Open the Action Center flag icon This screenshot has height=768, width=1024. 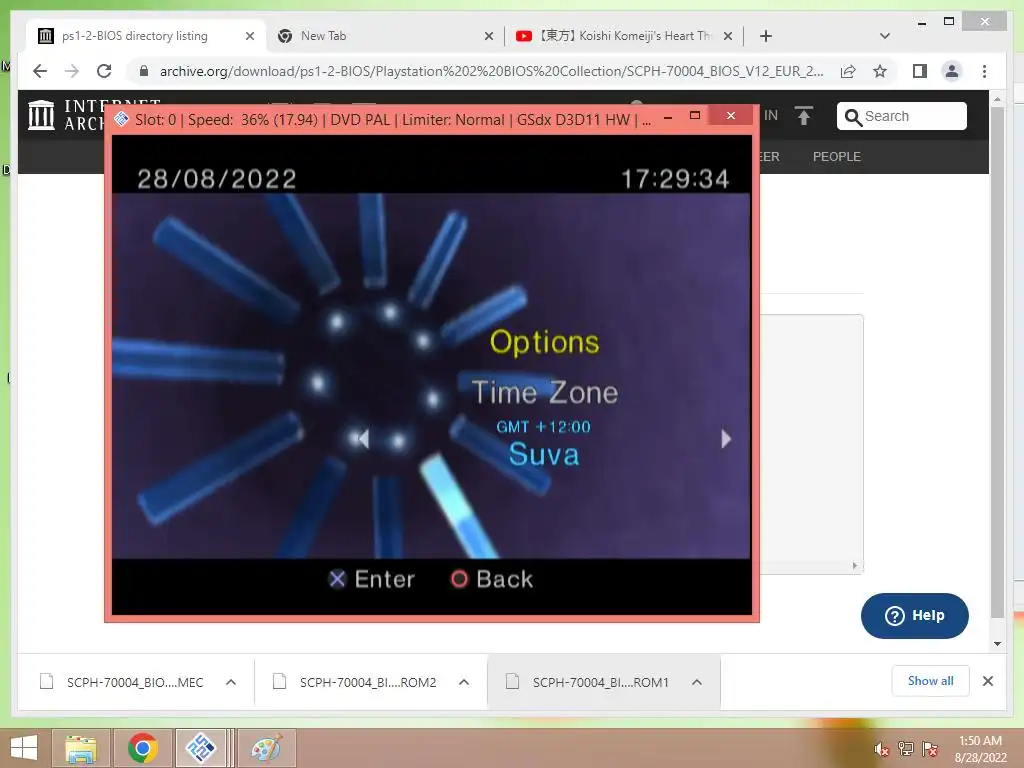930,749
